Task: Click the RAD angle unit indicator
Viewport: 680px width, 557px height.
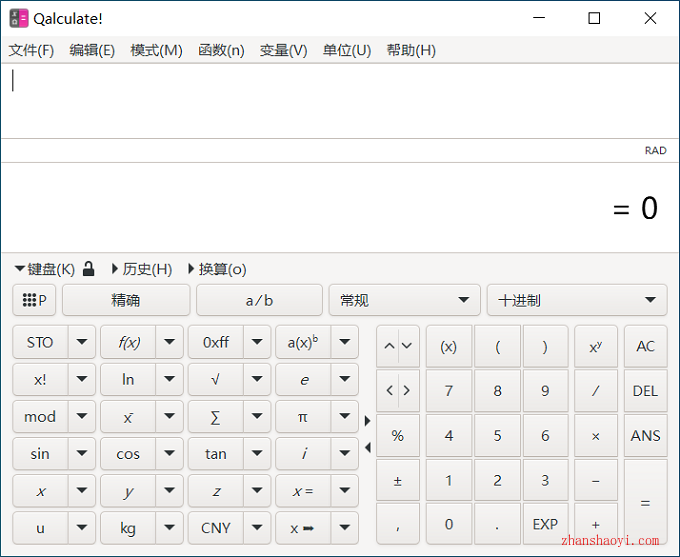Action: (x=655, y=151)
